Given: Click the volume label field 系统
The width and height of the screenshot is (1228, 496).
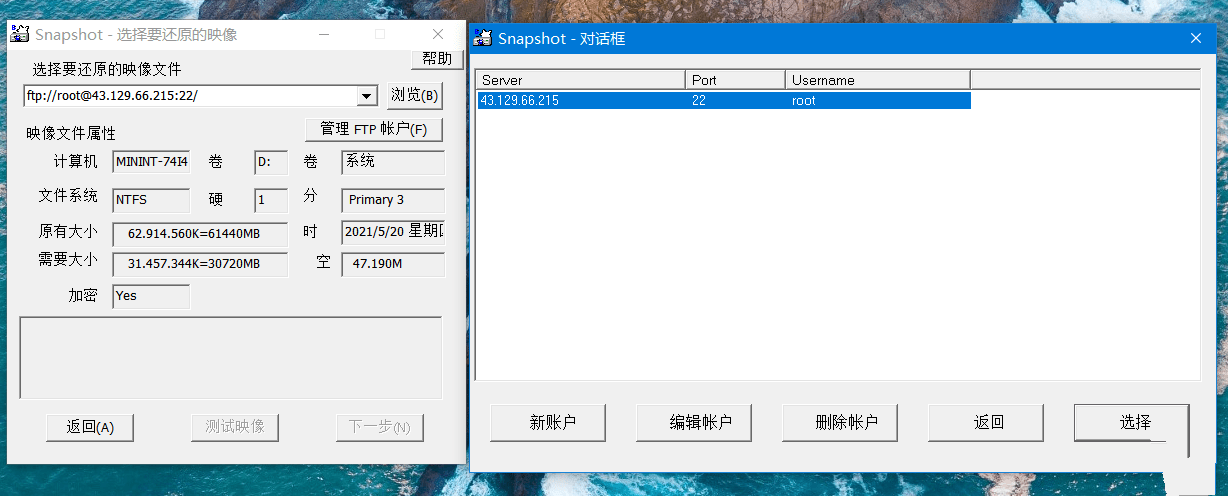Looking at the screenshot, I should point(393,162).
